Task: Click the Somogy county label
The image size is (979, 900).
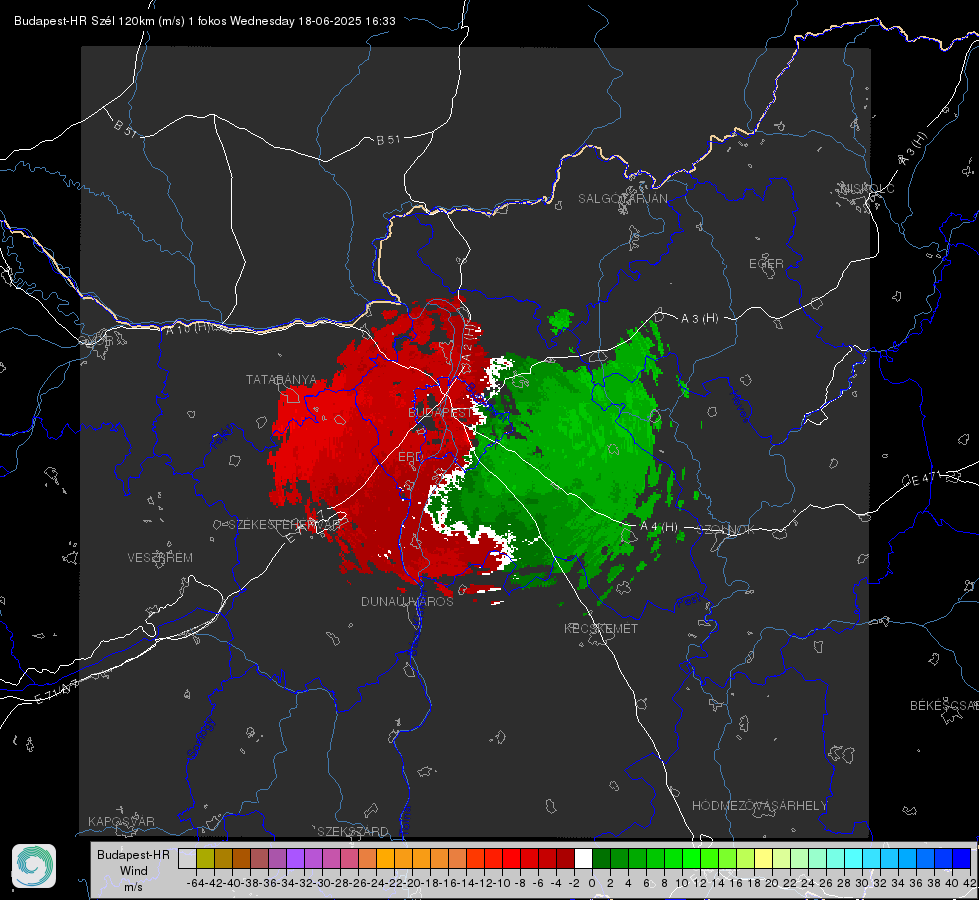Action: pyautogui.click(x=201, y=739)
